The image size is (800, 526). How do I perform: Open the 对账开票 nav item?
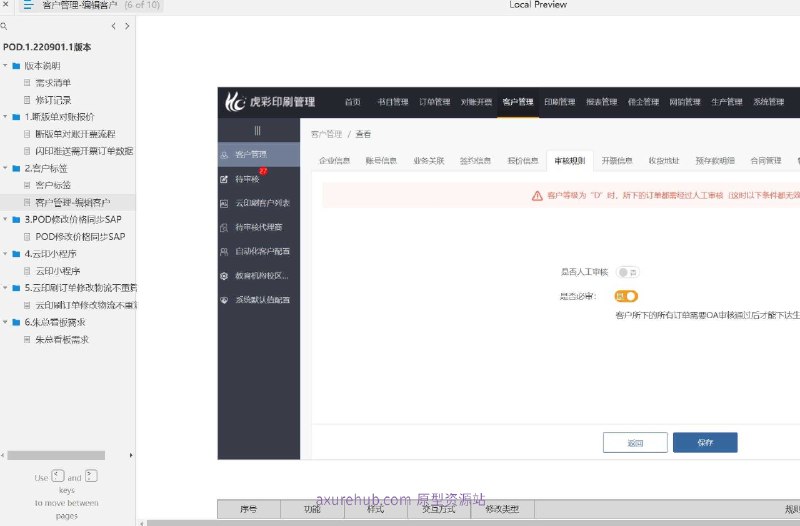point(477,102)
